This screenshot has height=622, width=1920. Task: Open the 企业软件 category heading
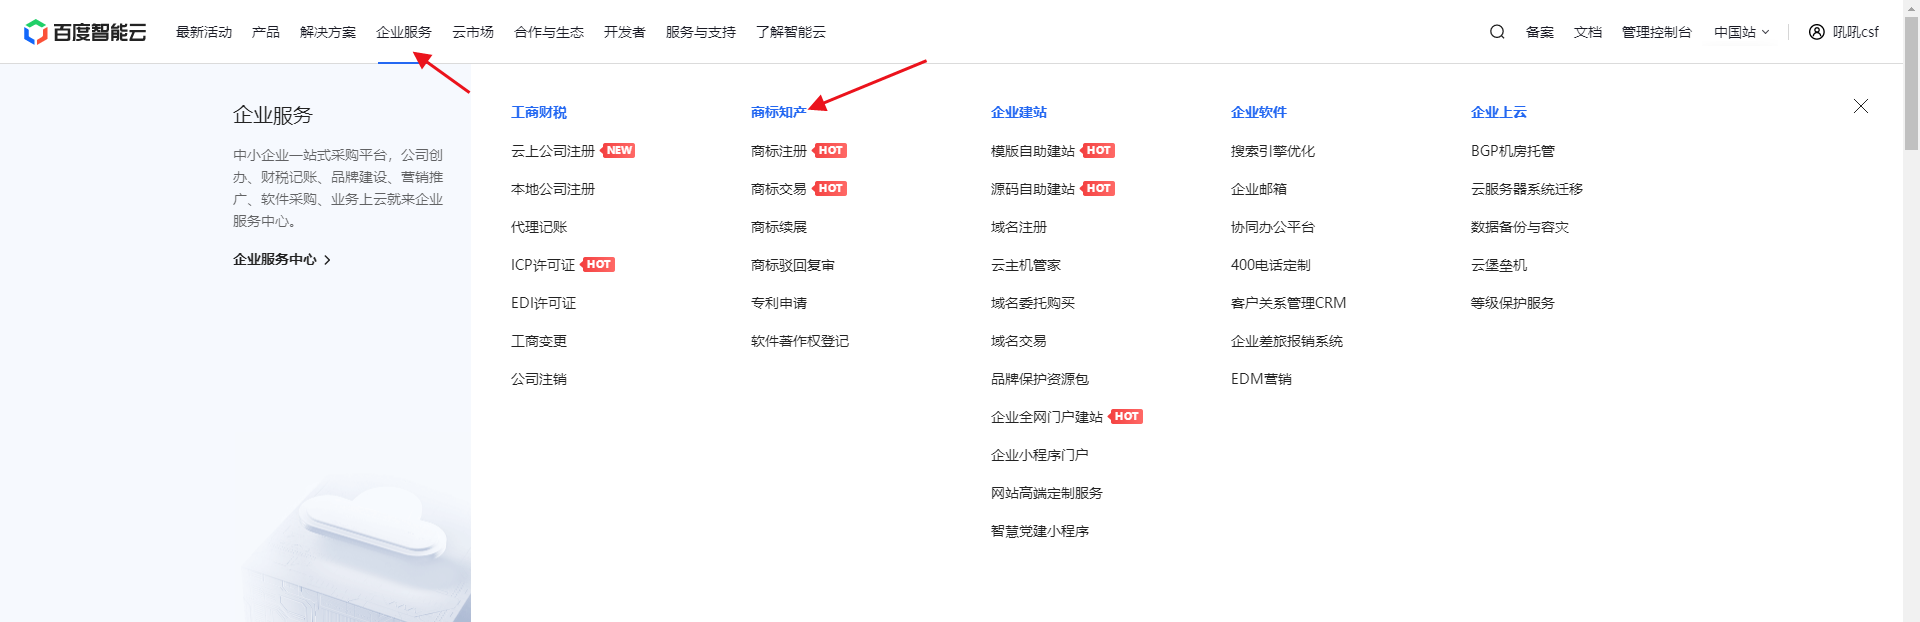pyautogui.click(x=1259, y=112)
